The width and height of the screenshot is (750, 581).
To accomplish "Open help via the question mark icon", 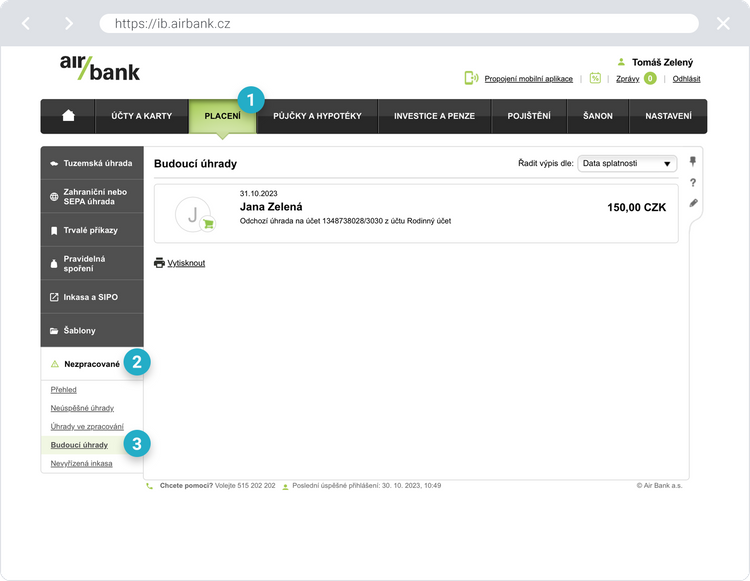I will point(693,182).
